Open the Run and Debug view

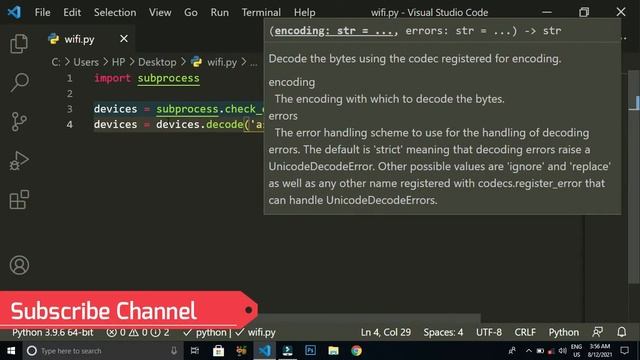click(x=19, y=160)
